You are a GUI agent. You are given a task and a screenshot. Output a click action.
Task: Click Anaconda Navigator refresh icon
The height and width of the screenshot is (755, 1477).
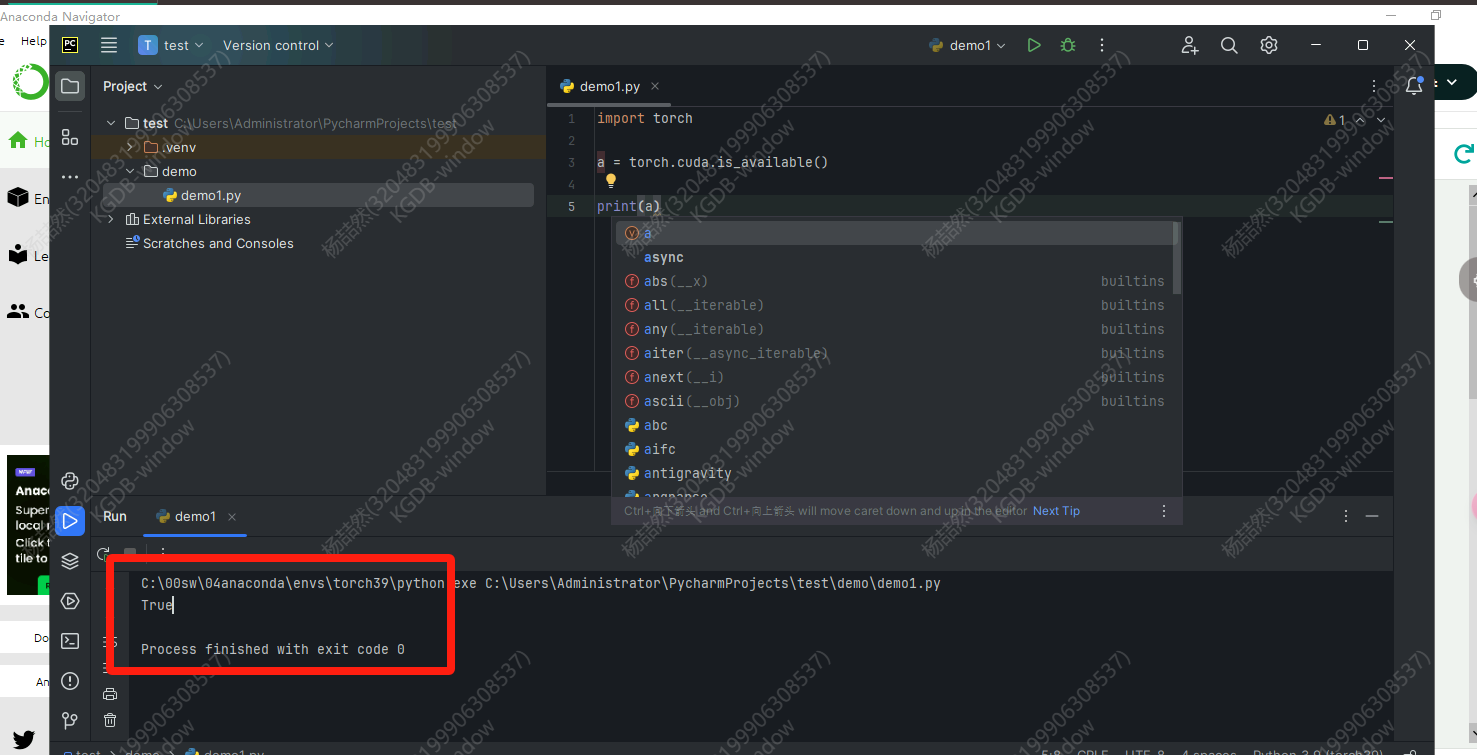pyautogui.click(x=1464, y=153)
